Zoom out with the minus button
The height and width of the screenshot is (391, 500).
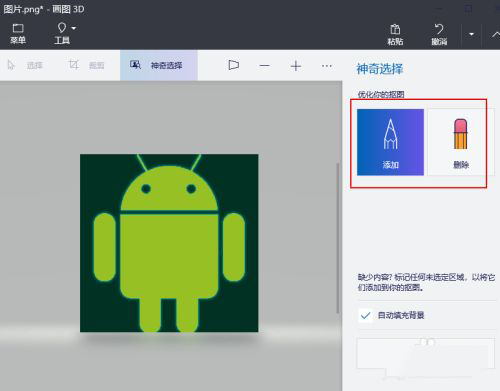click(x=265, y=66)
